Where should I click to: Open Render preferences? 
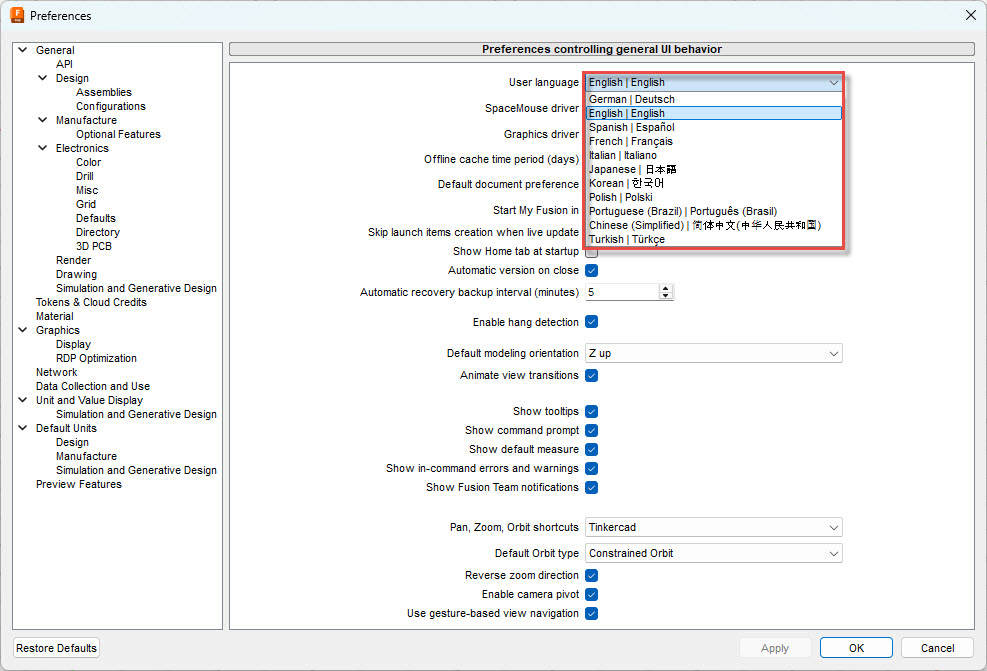pyautogui.click(x=74, y=260)
